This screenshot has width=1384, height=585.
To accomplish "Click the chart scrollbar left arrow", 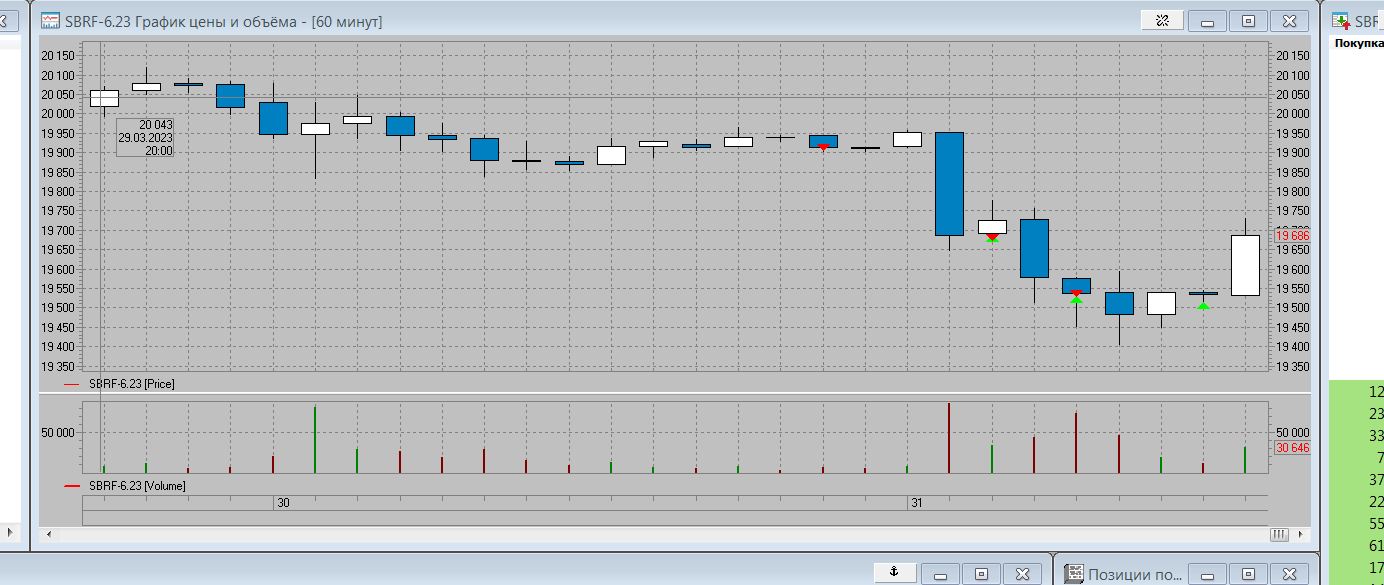I will tap(49, 535).
